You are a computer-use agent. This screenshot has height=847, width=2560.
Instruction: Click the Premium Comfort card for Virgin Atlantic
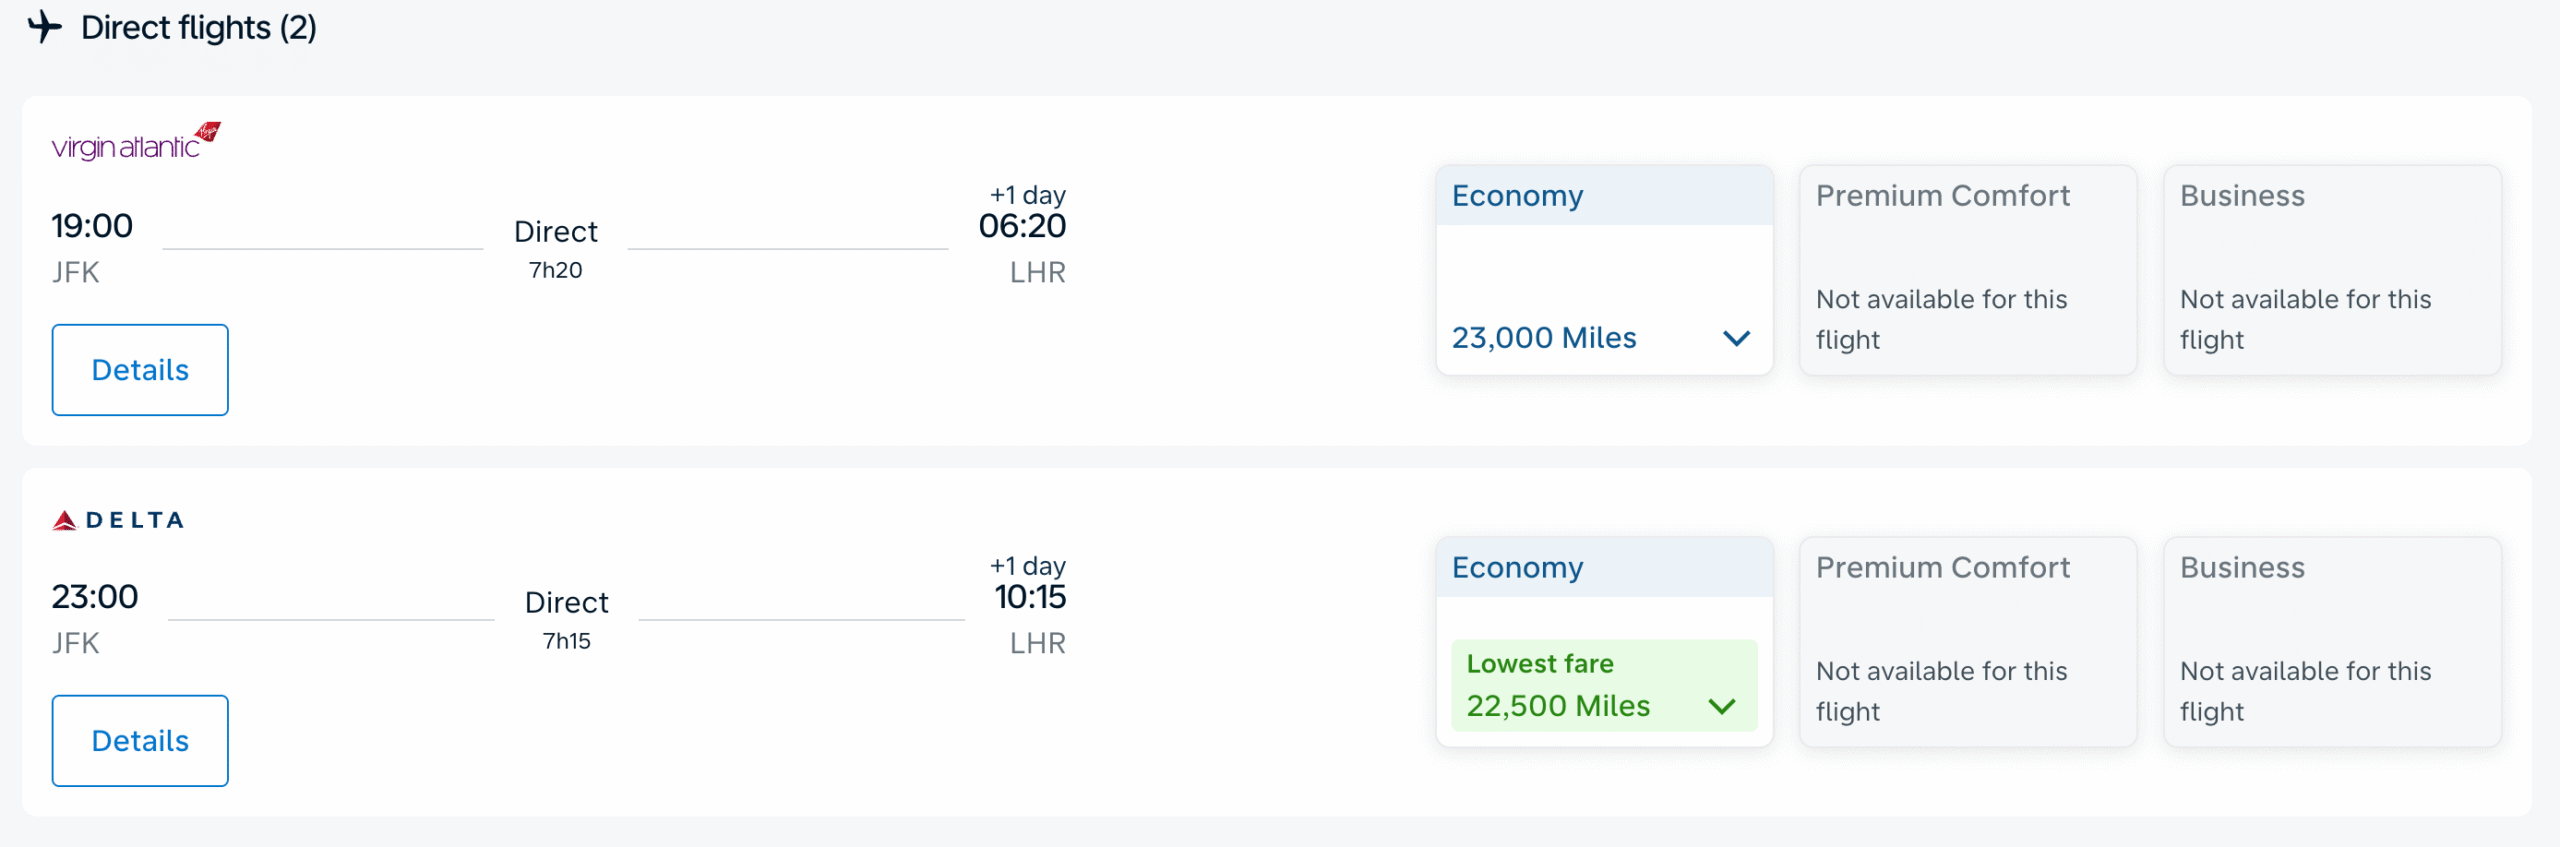coord(1966,270)
